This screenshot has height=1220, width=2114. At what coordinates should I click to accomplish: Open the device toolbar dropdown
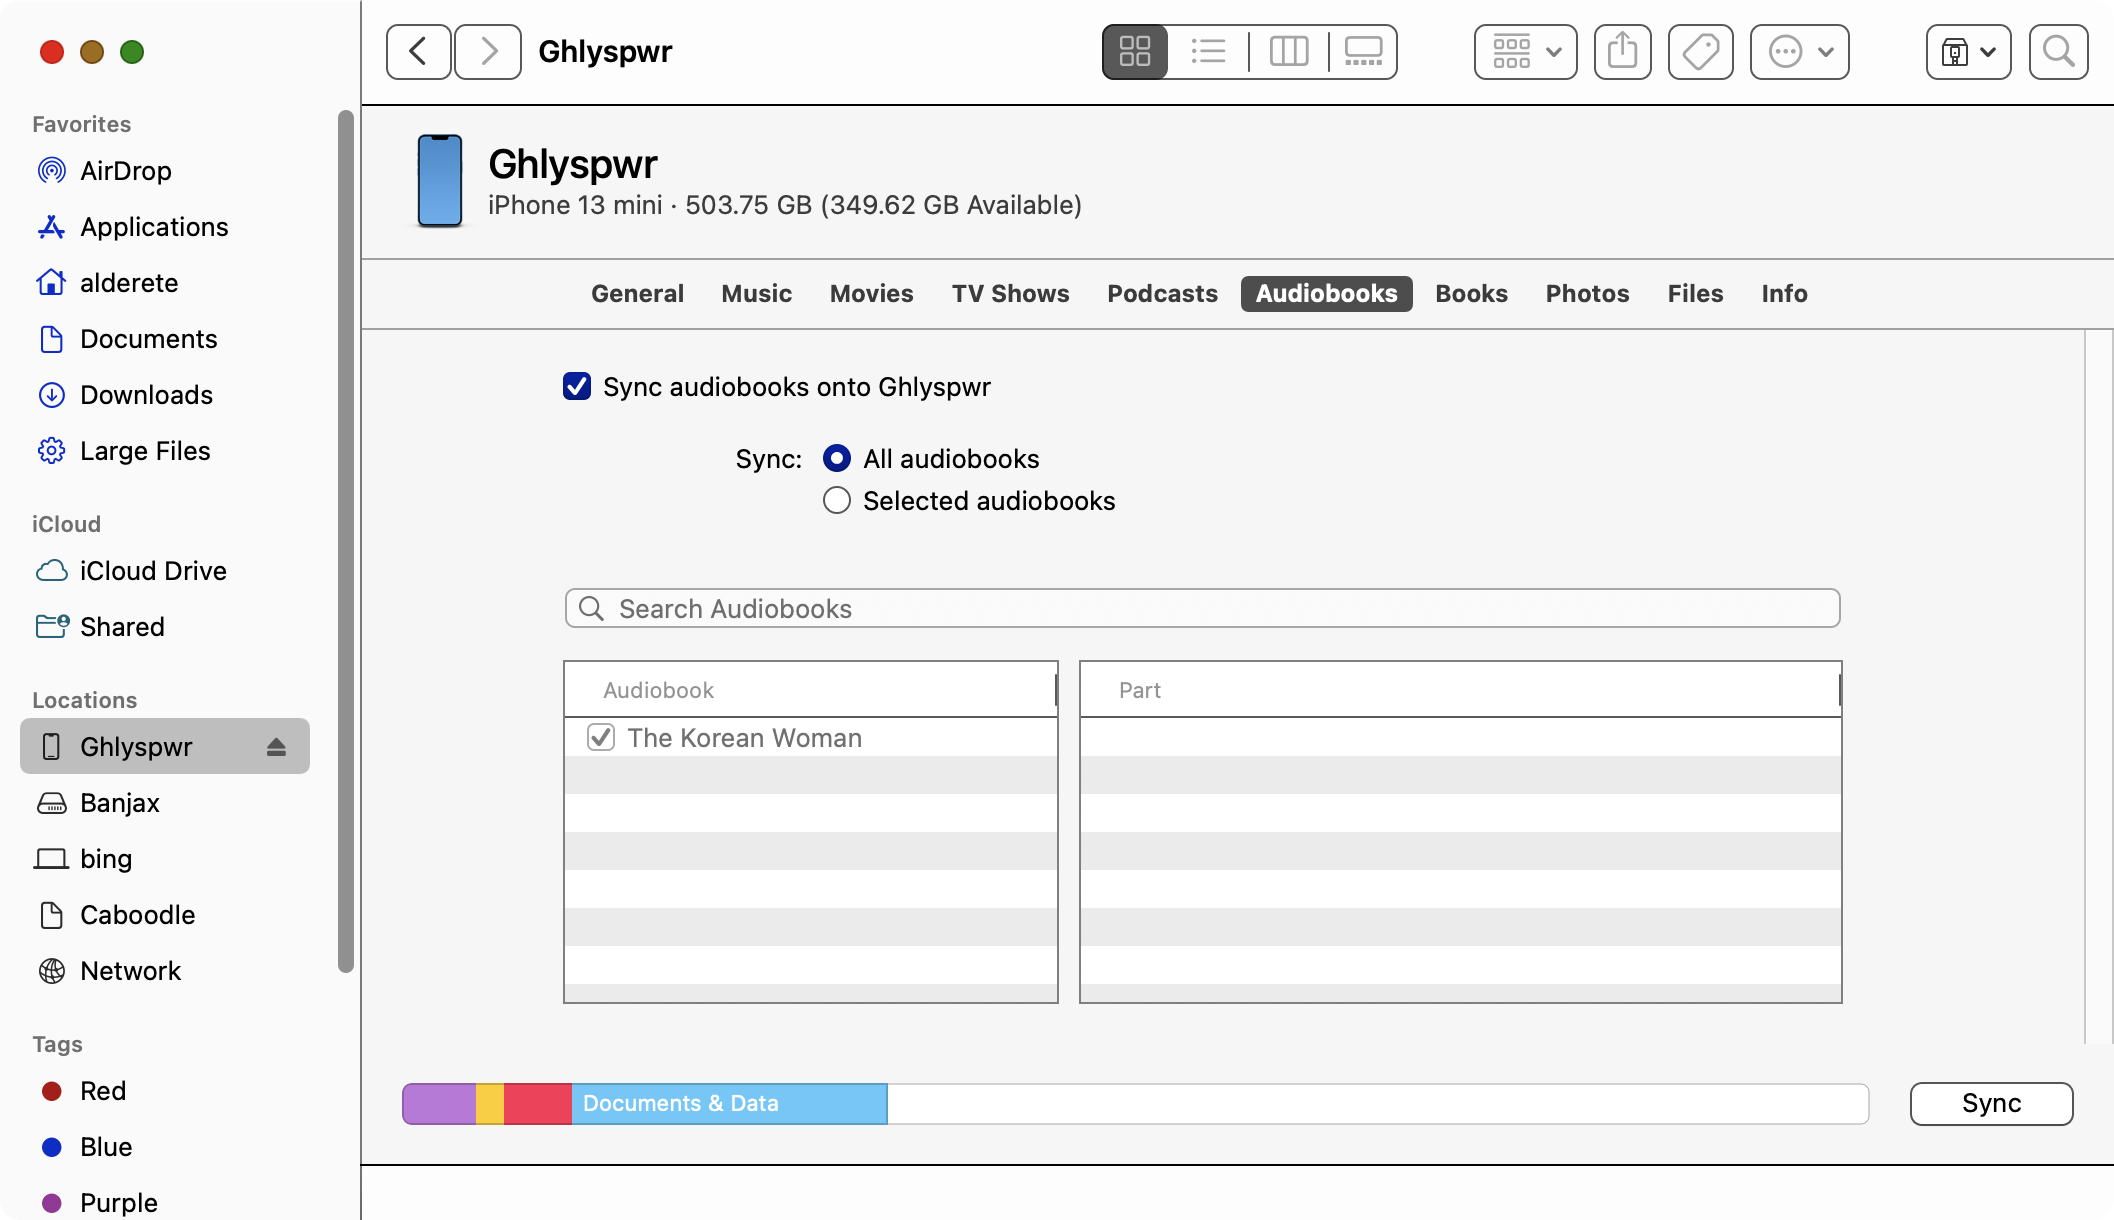(1968, 51)
